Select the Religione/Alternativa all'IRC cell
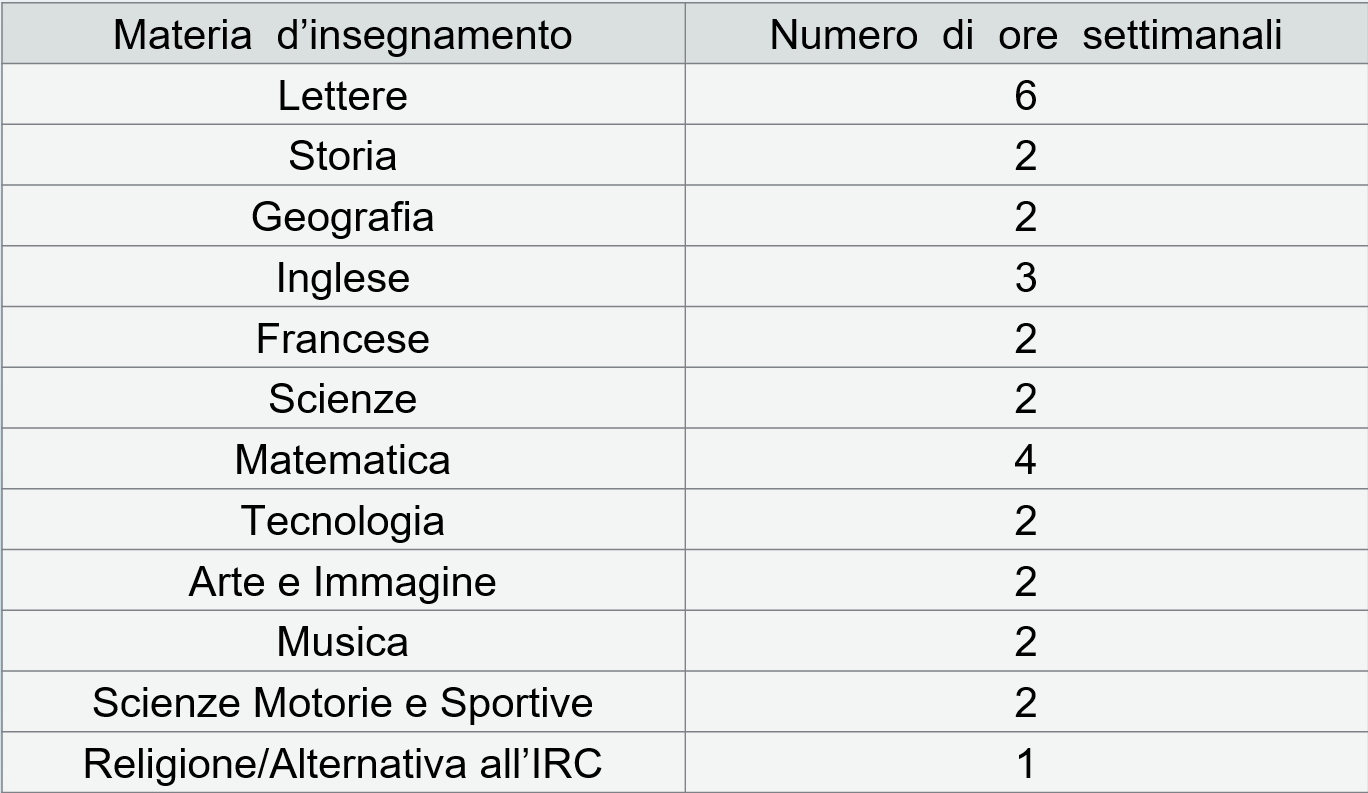Image resolution: width=1368 pixels, height=793 pixels. [x=342, y=764]
